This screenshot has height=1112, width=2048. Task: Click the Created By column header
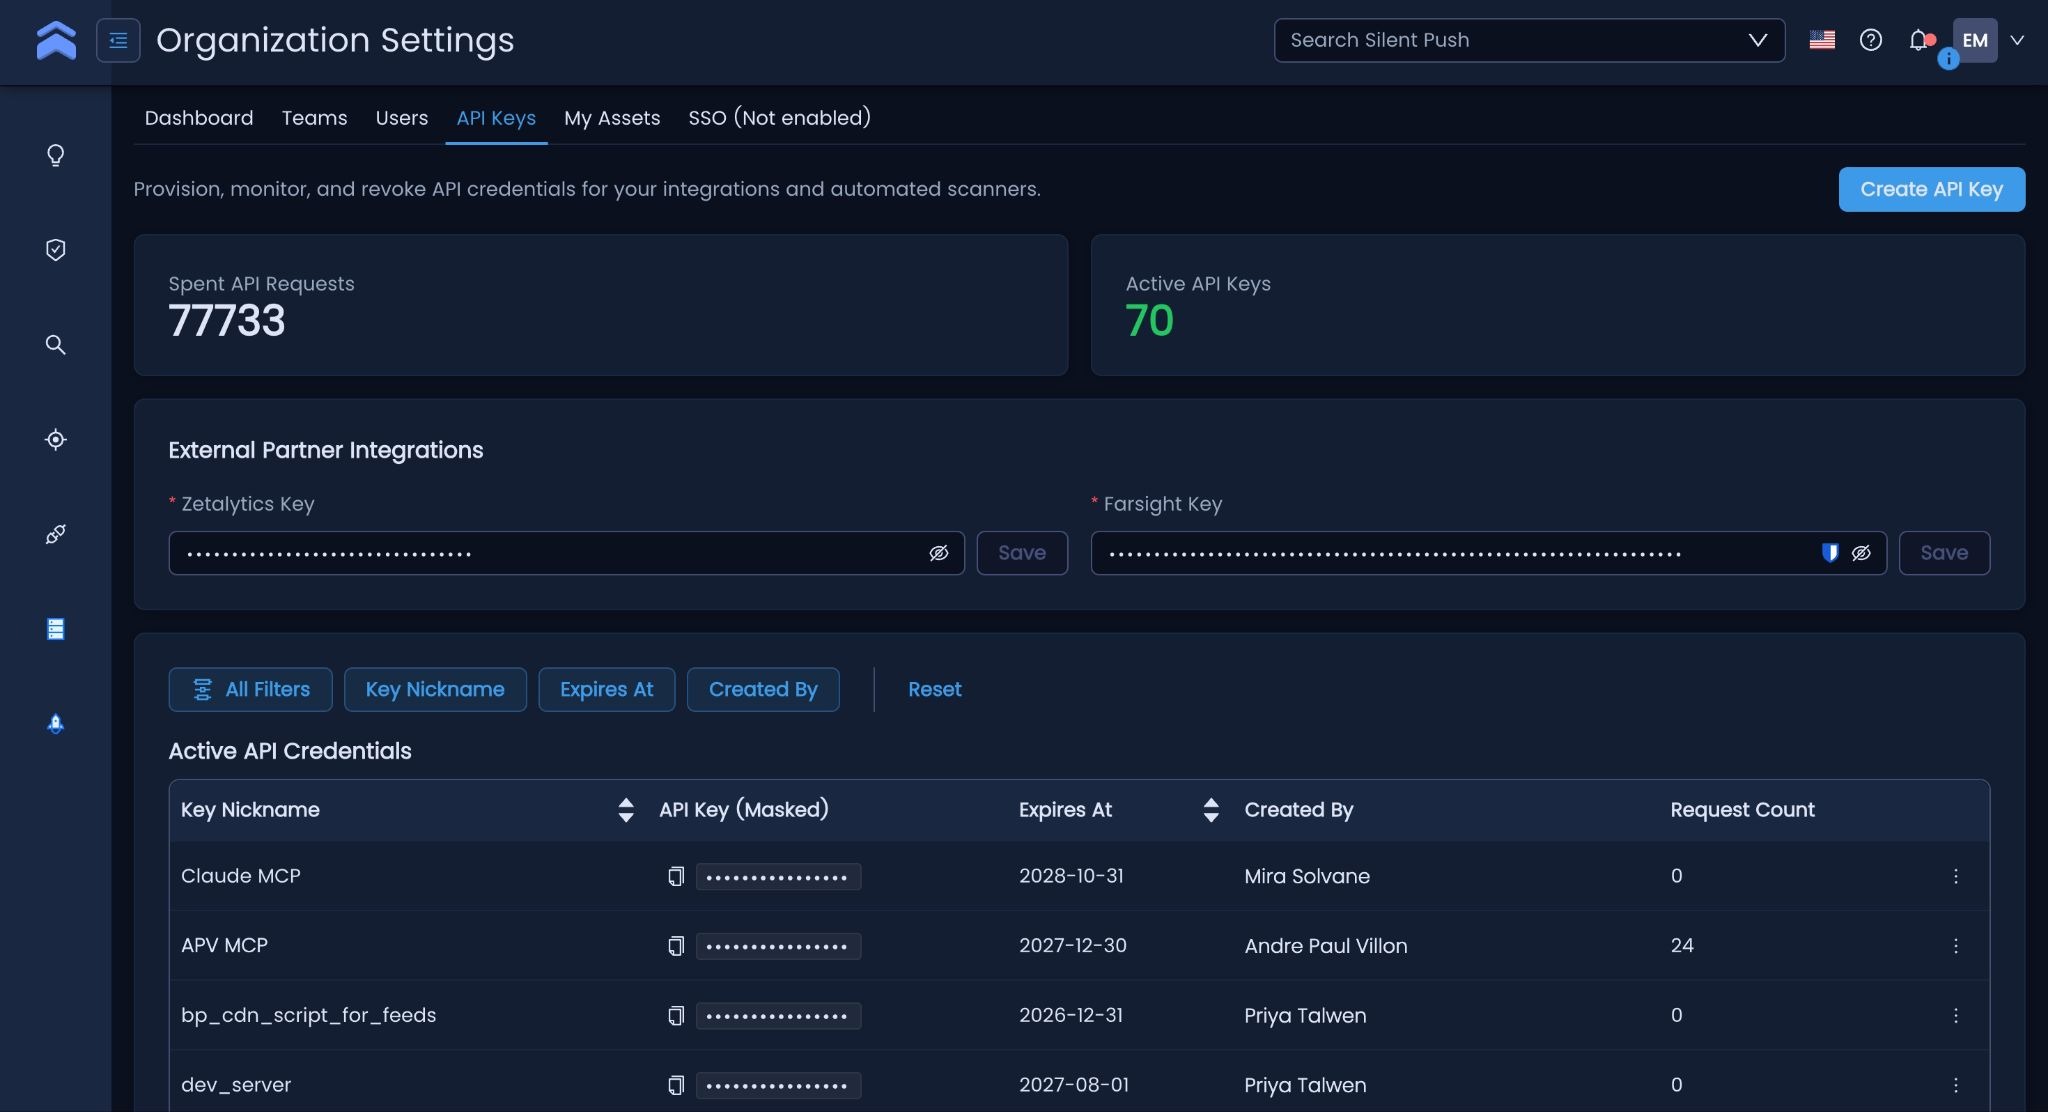click(x=1298, y=810)
